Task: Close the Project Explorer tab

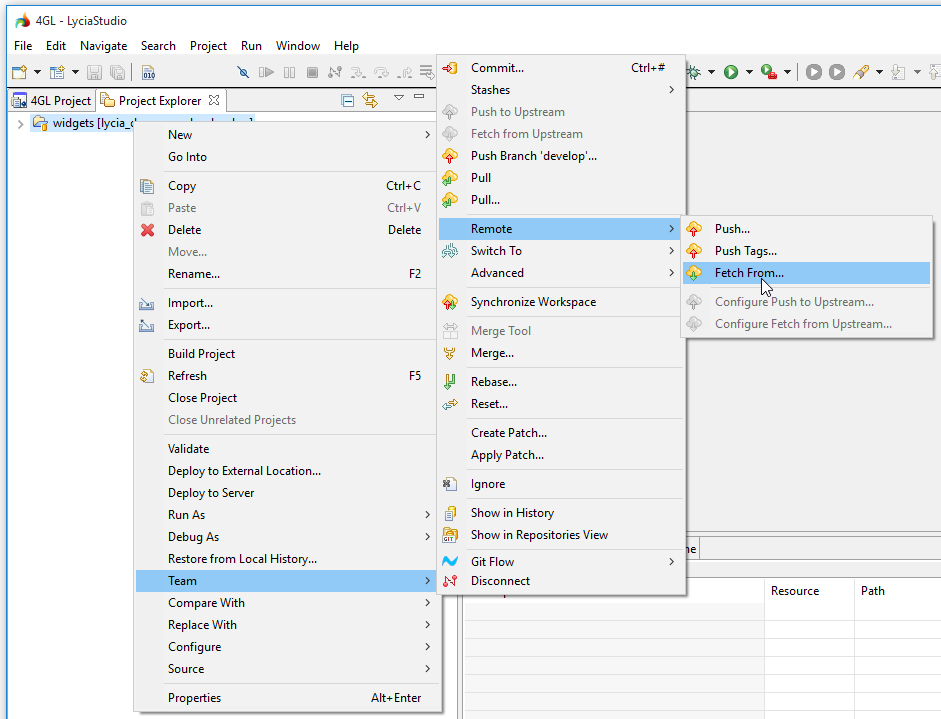Action: [x=214, y=100]
